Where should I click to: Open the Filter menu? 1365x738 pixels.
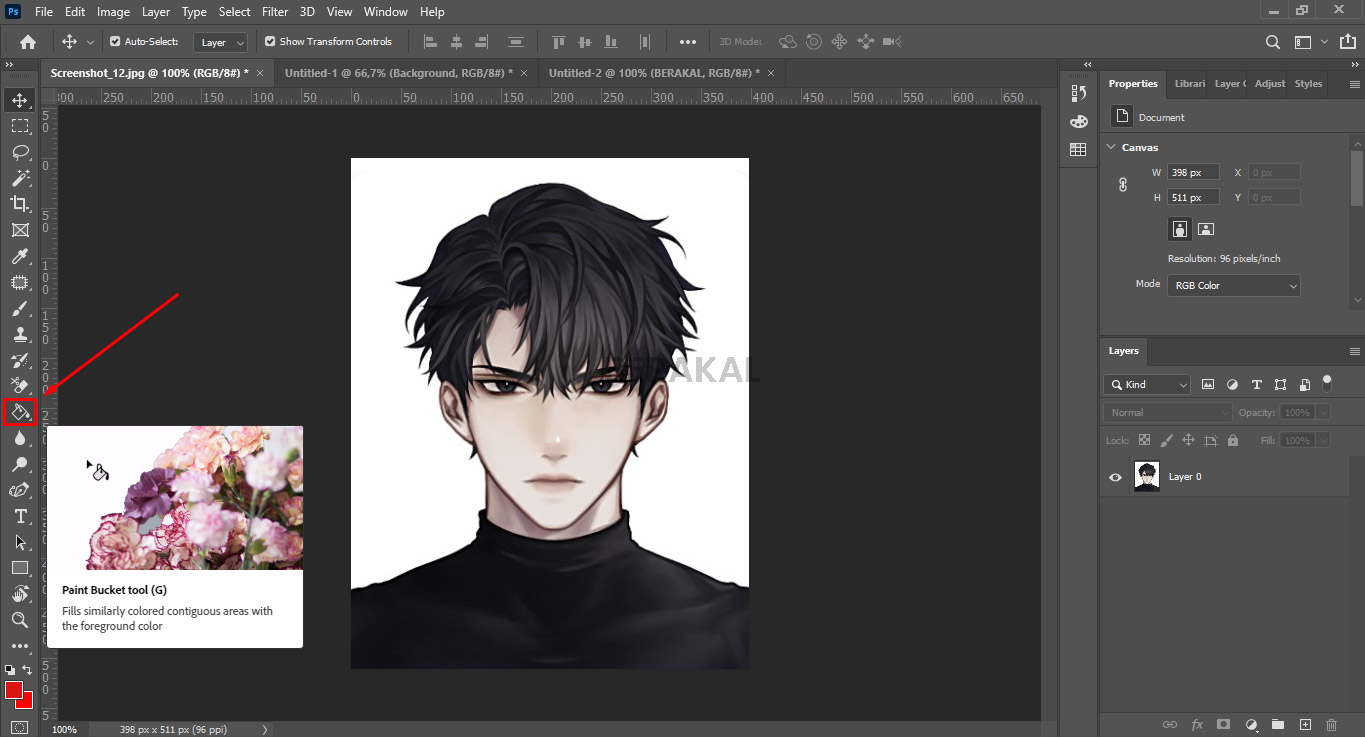coord(274,12)
